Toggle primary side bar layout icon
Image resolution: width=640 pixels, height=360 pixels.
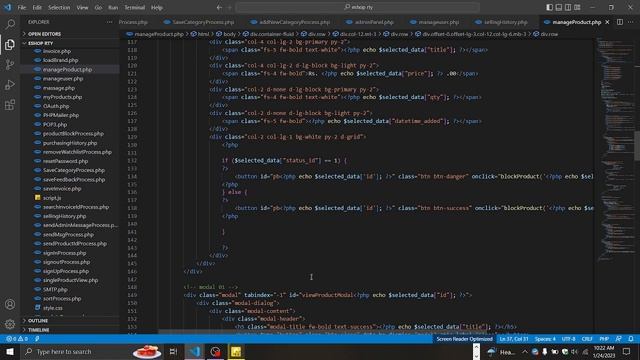[x=549, y=7]
